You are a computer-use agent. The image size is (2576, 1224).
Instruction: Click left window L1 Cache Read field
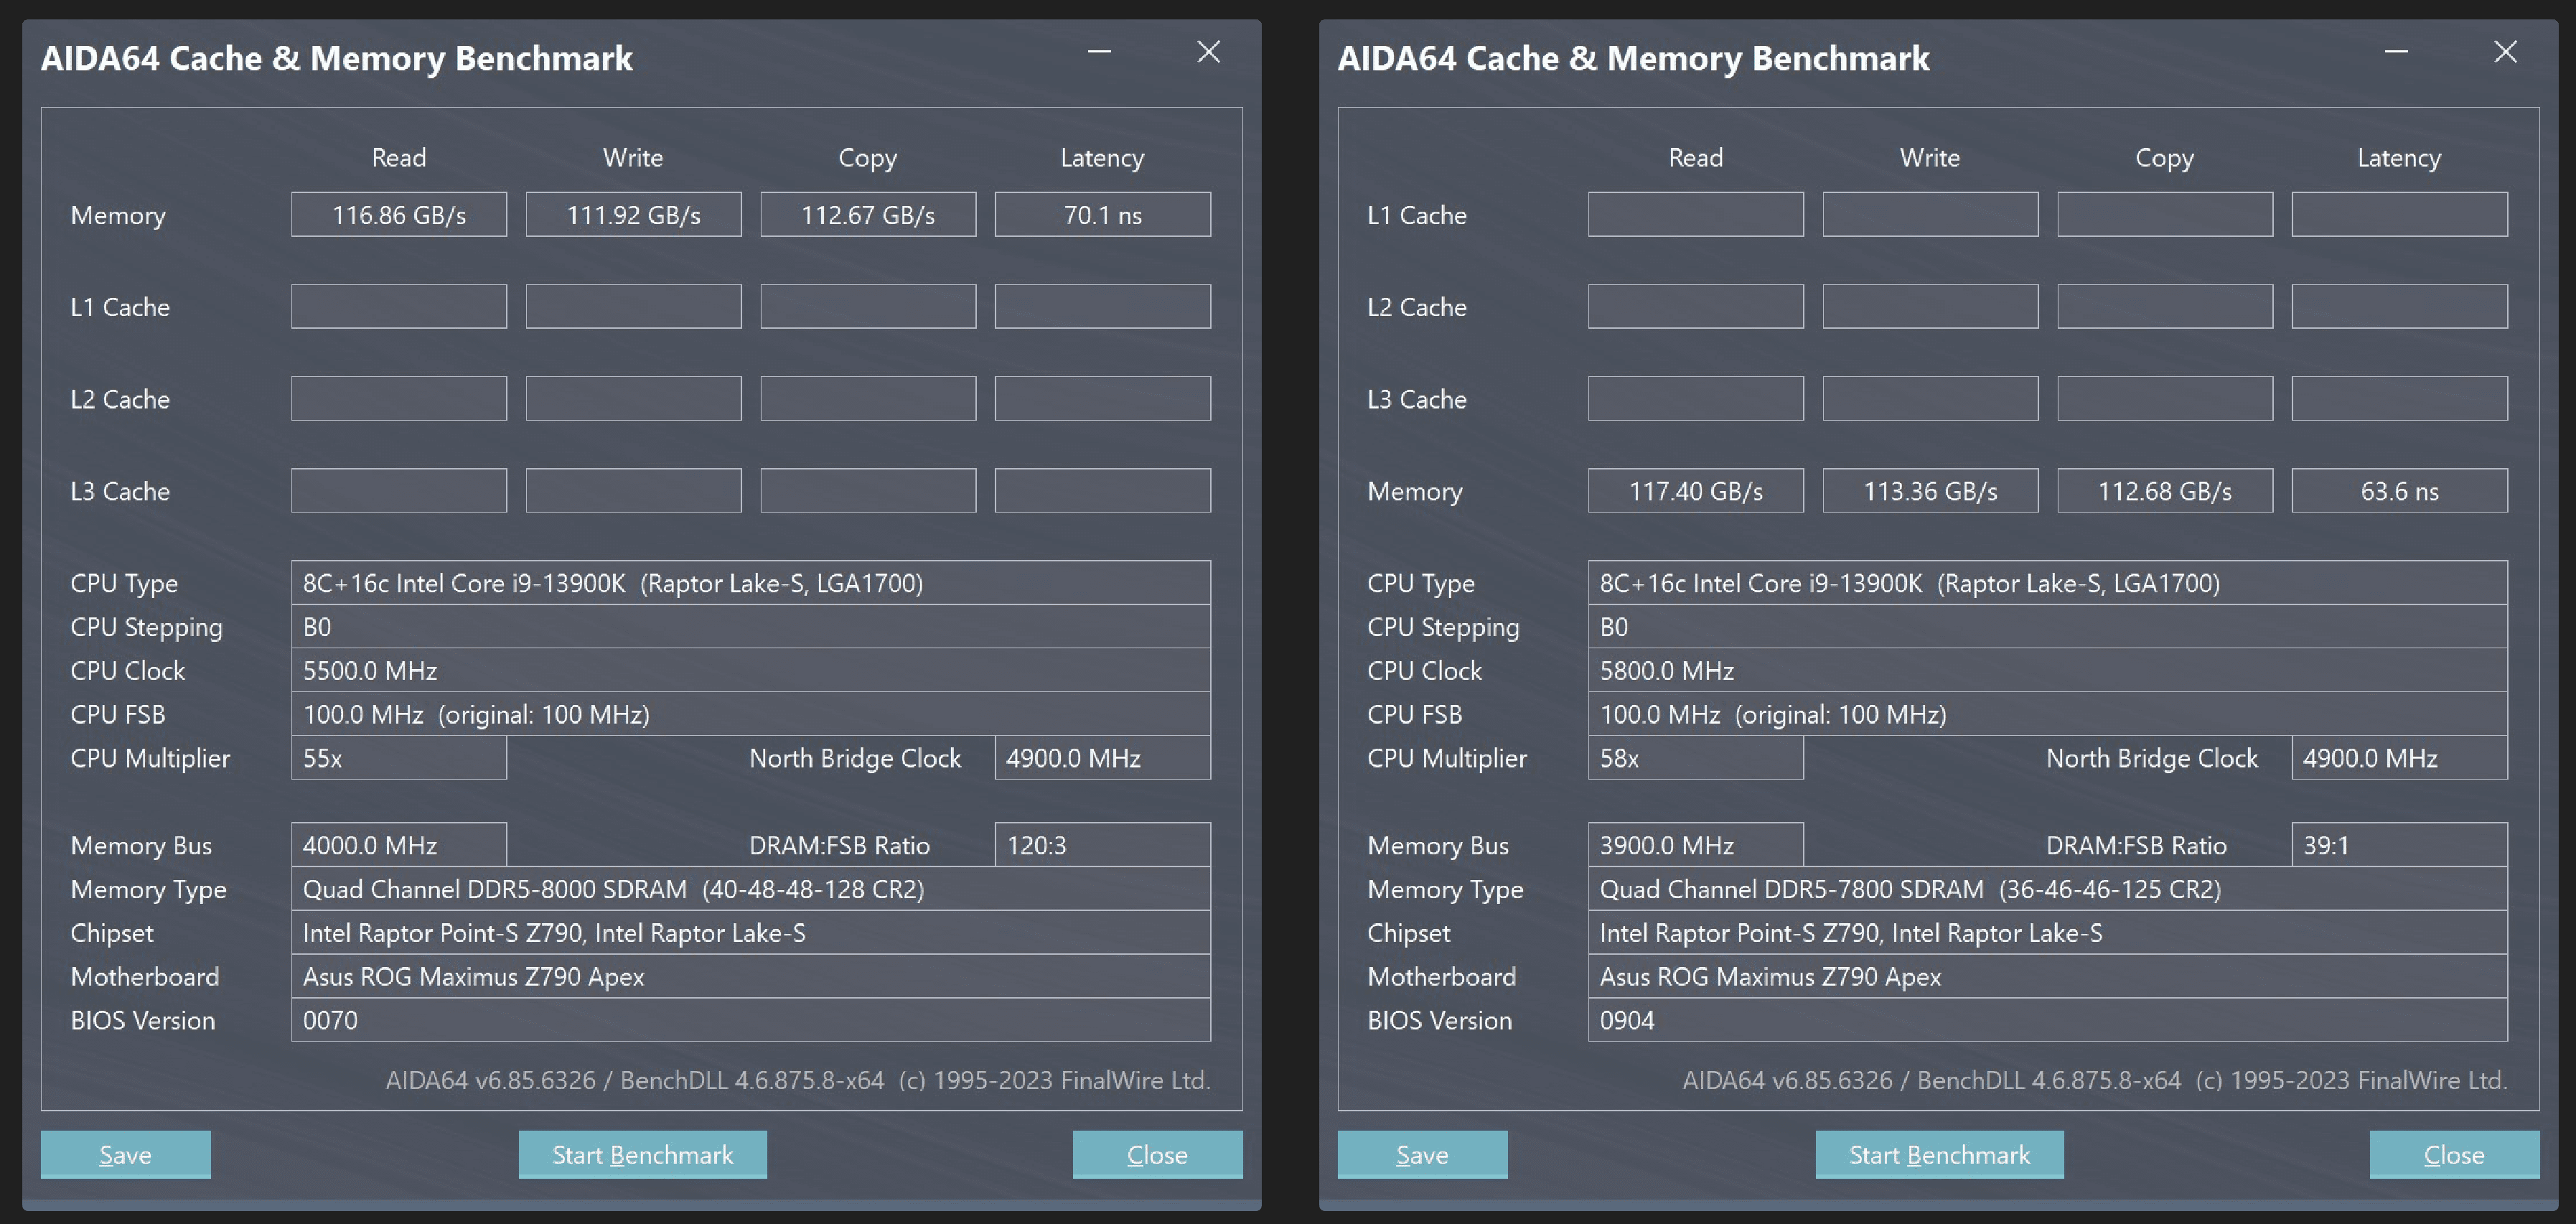pos(399,306)
